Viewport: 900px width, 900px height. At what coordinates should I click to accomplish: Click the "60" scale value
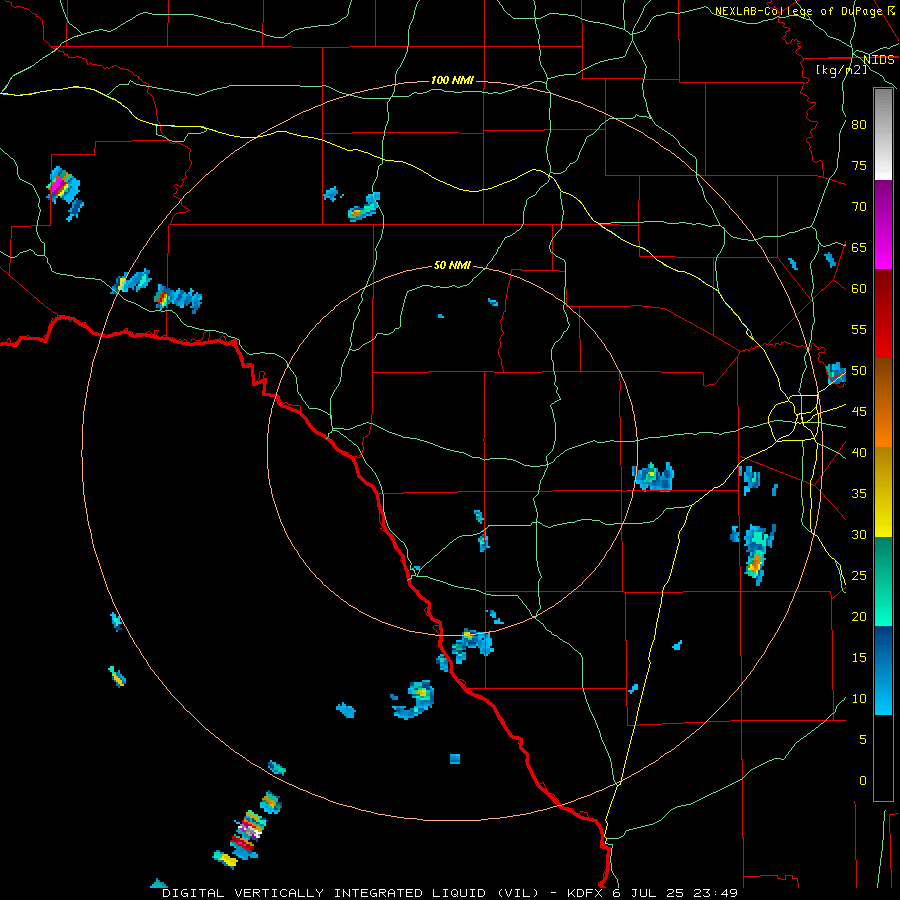[x=859, y=289]
